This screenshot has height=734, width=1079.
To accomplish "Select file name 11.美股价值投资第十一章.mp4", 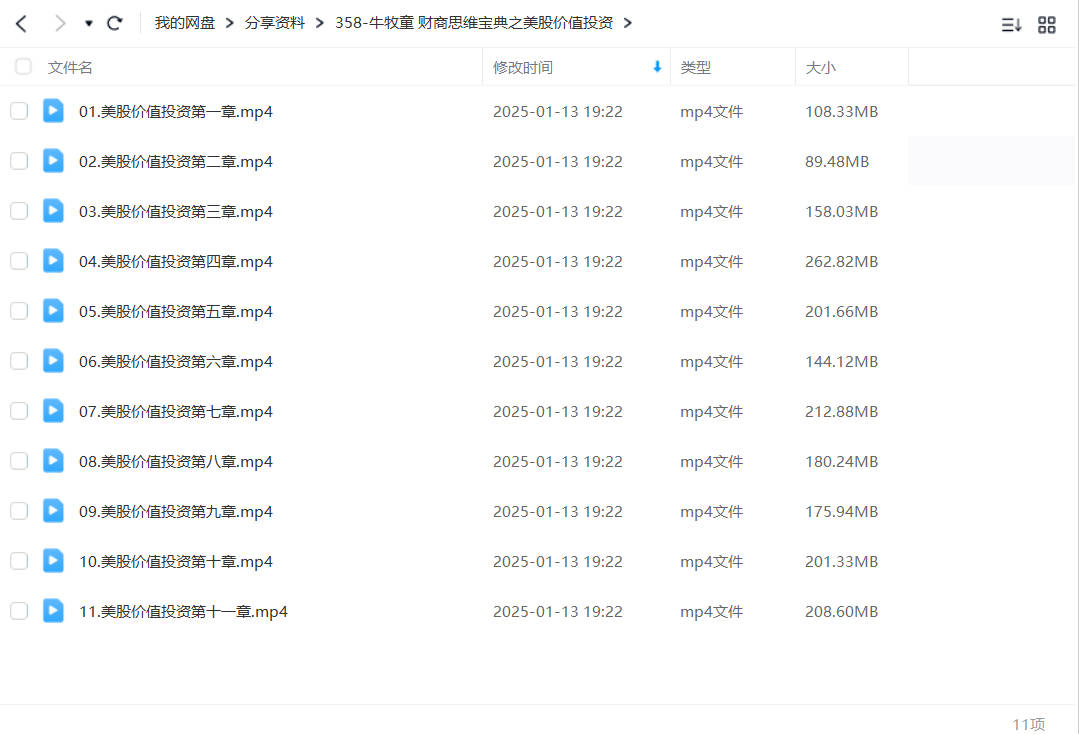I will tap(183, 612).
